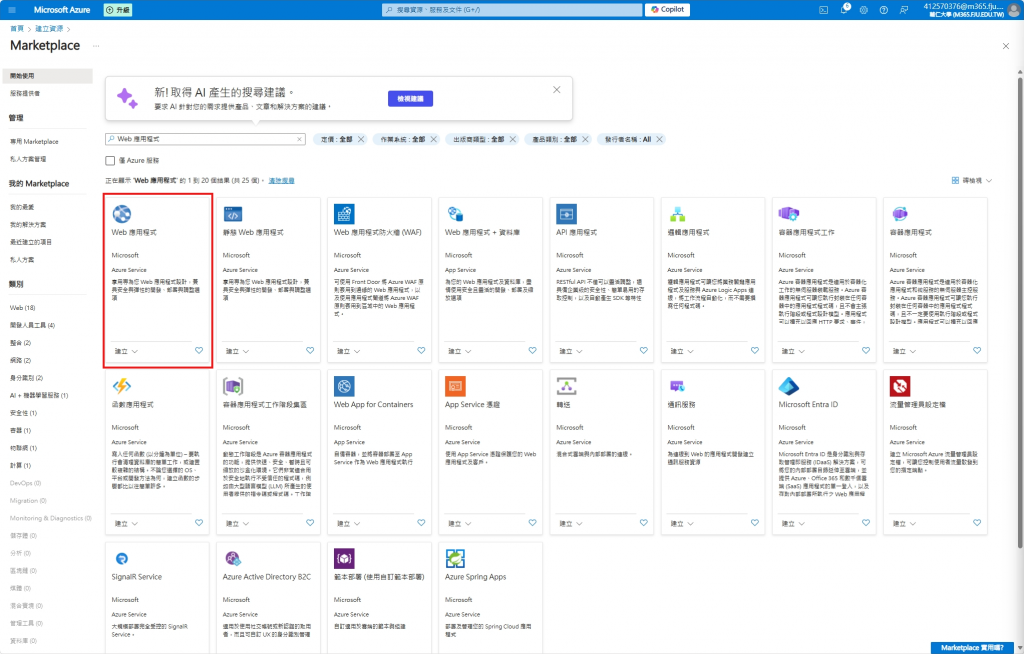Expand 建立 dropdown on App Service 環境 card
Viewport: 1024px width, 654px height.
[460, 524]
